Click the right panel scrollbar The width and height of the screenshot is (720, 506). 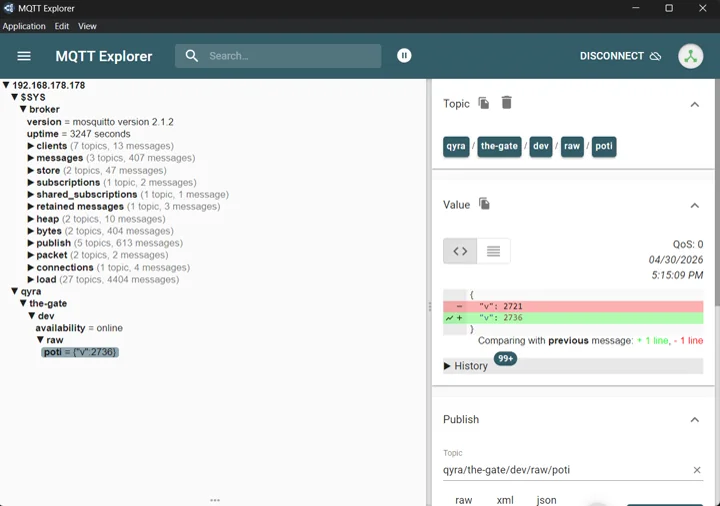click(x=717, y=193)
